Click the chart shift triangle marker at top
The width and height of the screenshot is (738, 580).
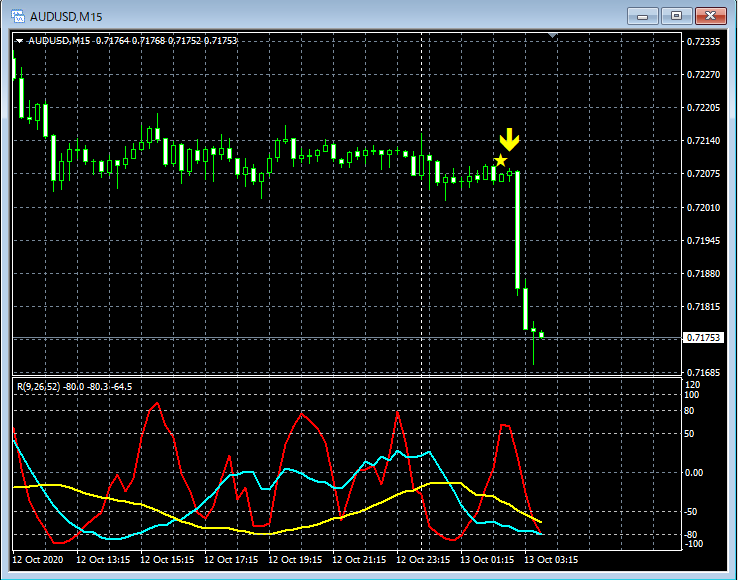click(553, 35)
